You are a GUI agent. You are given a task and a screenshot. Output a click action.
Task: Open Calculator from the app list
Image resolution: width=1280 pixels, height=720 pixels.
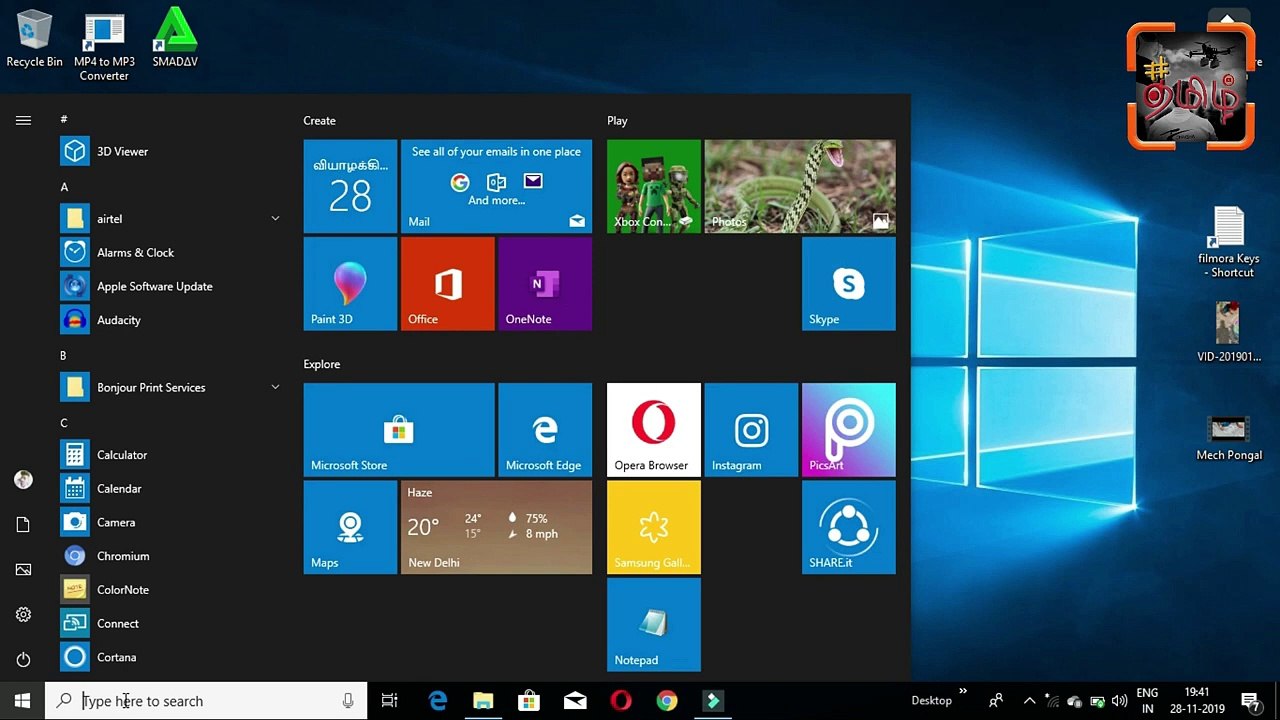click(x=170, y=455)
